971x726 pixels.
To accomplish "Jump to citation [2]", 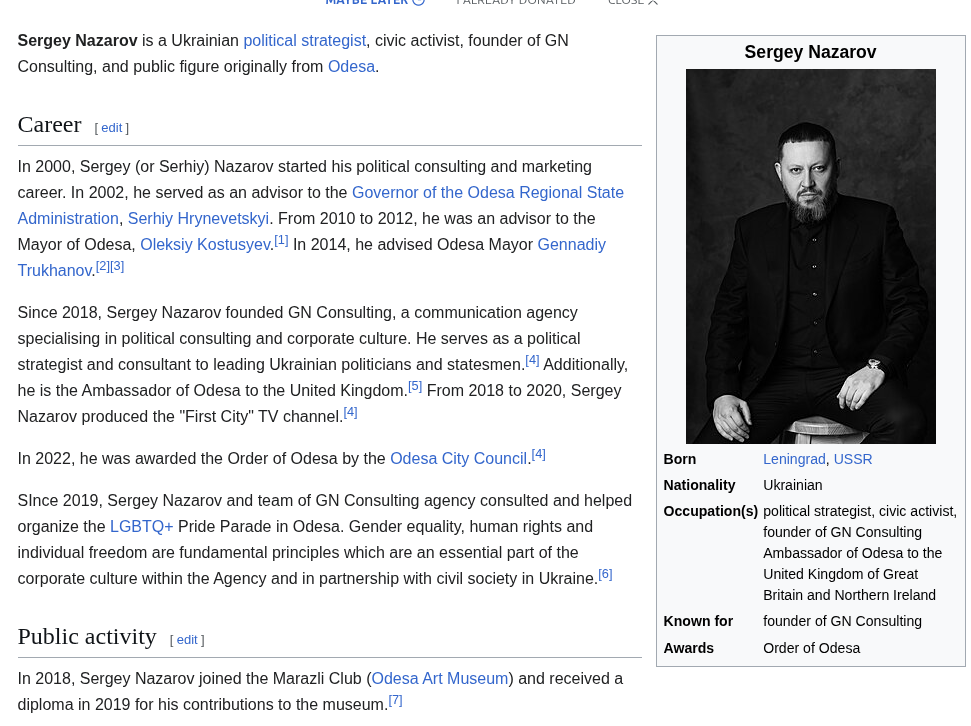I will (x=103, y=266).
